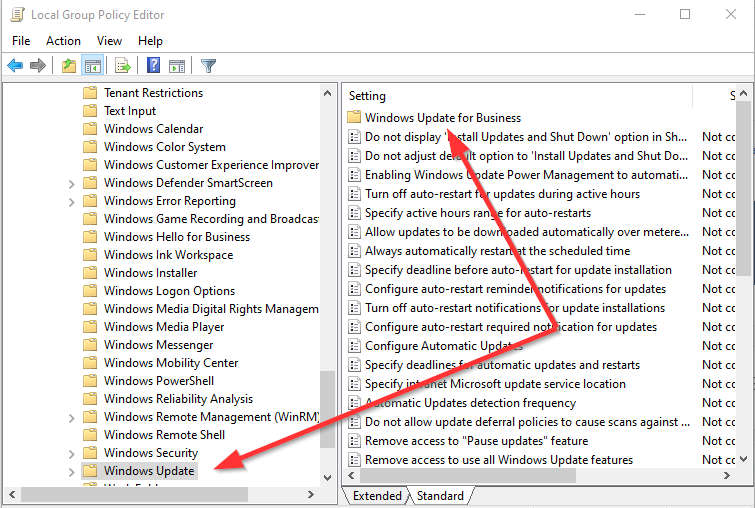755x508 pixels.
Task: Open the Action menu
Action: (63, 41)
